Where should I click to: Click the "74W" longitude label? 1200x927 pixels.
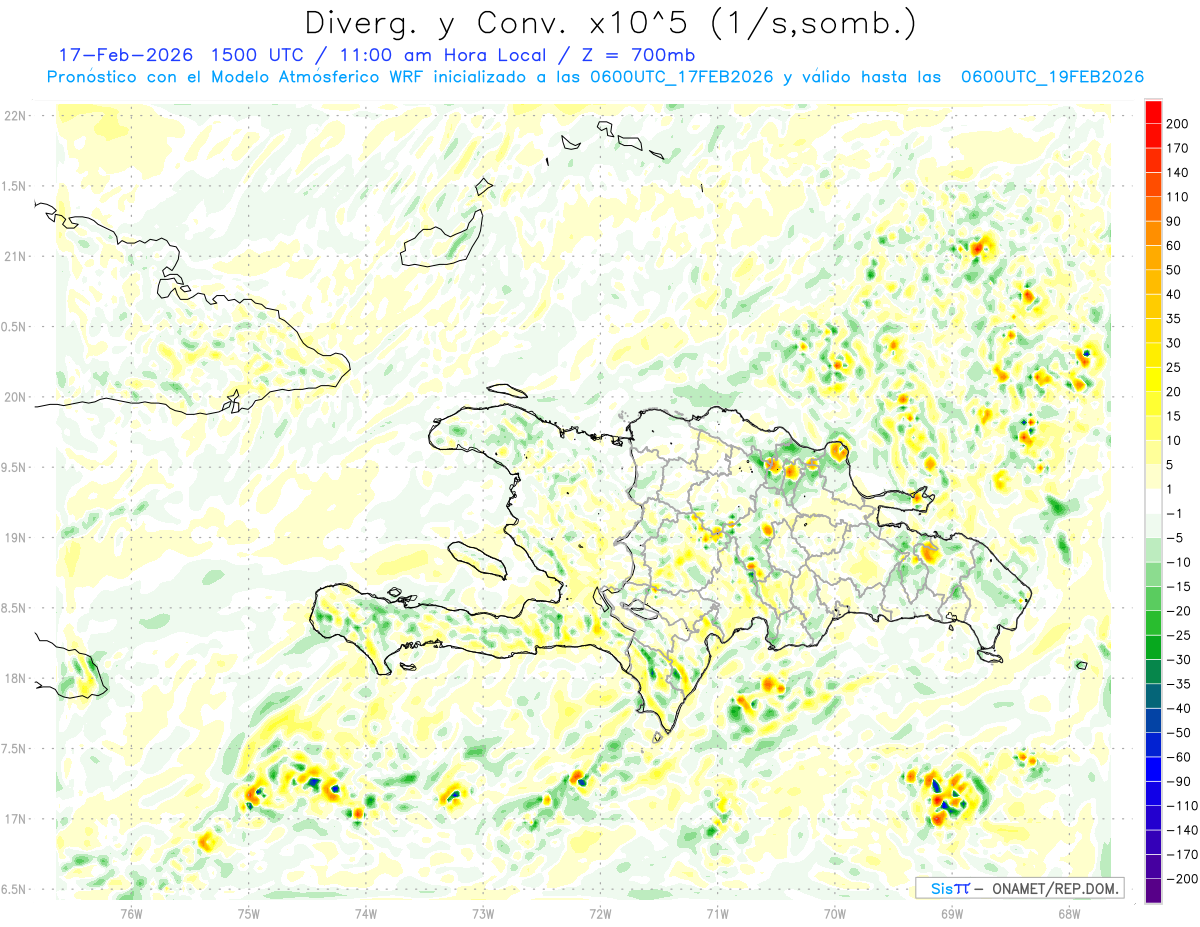click(366, 915)
